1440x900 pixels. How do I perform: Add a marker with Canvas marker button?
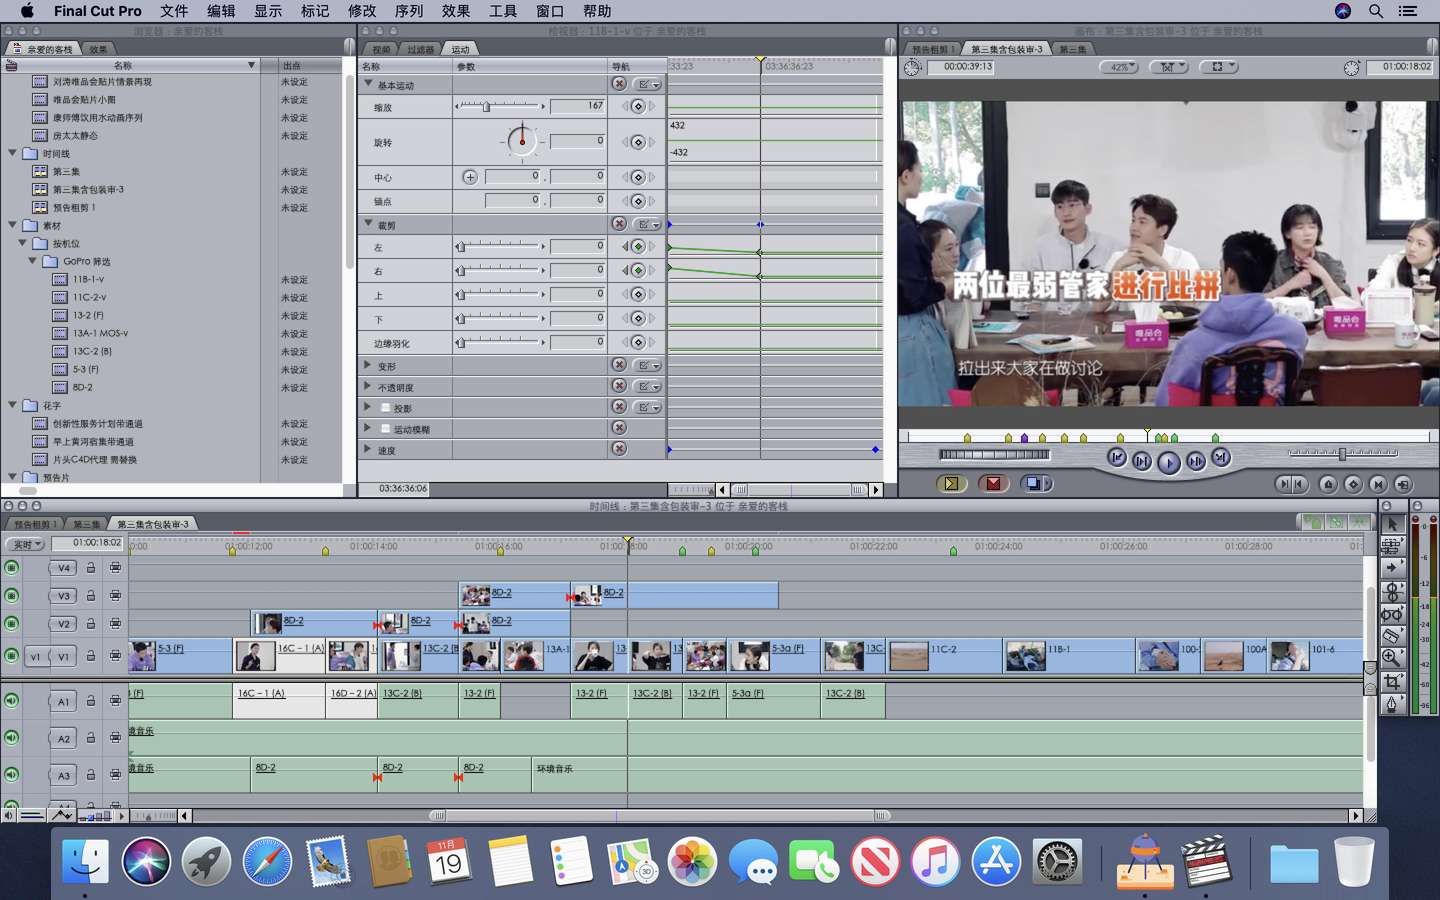click(1328, 484)
